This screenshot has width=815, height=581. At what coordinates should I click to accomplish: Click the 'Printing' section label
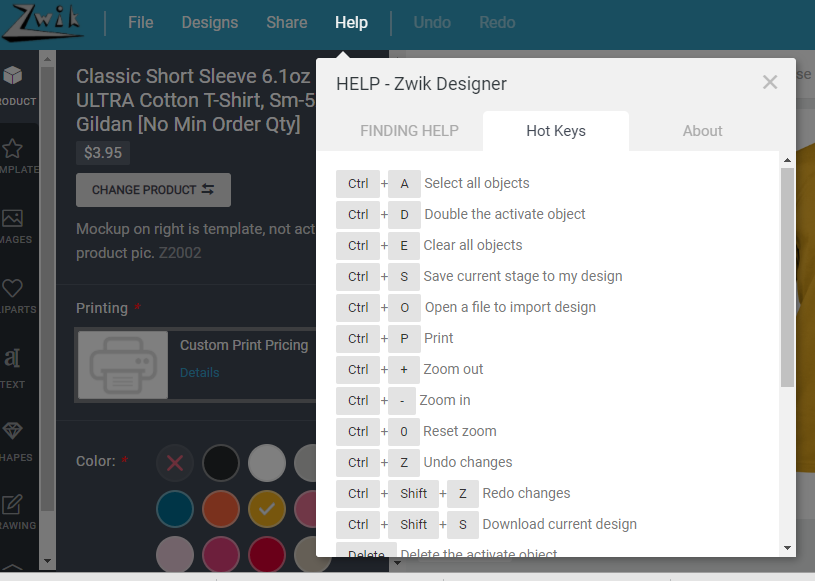(102, 308)
